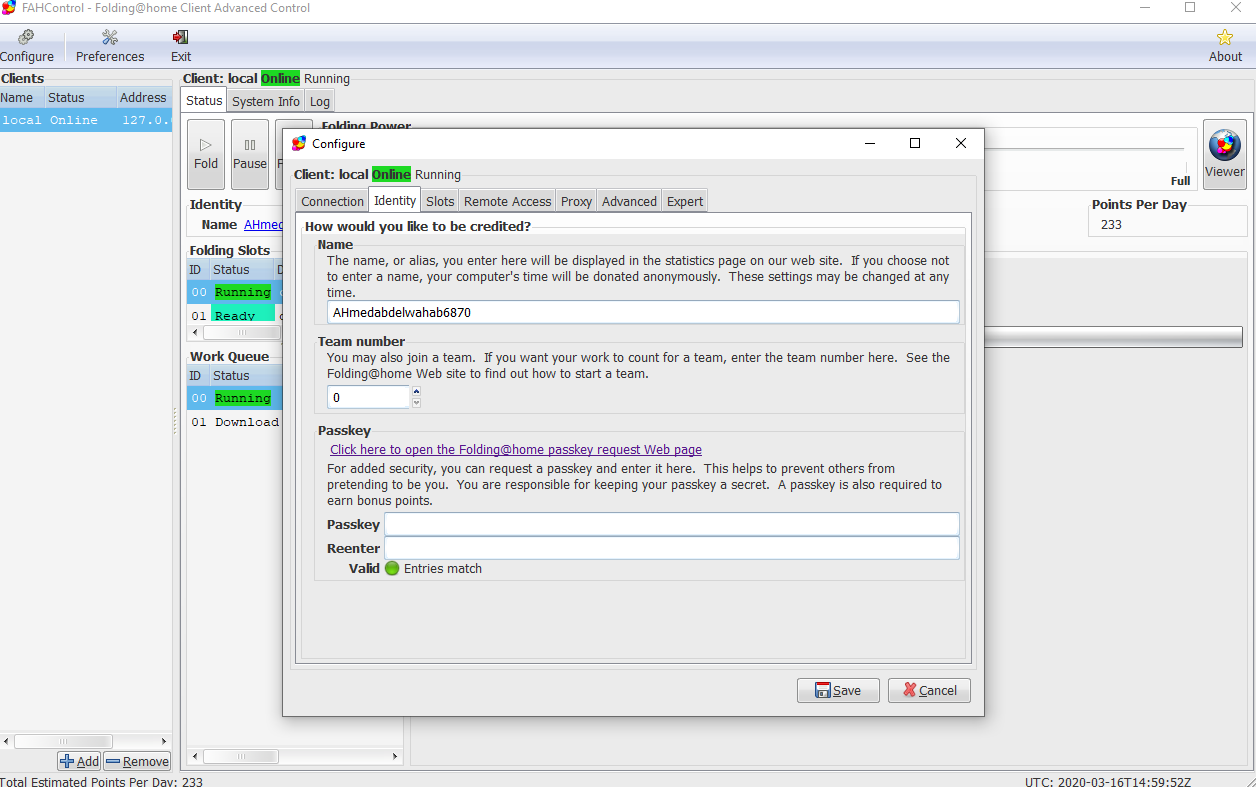Open Configure from the main toolbar
Image resolution: width=1256 pixels, height=787 pixels.
point(27,47)
